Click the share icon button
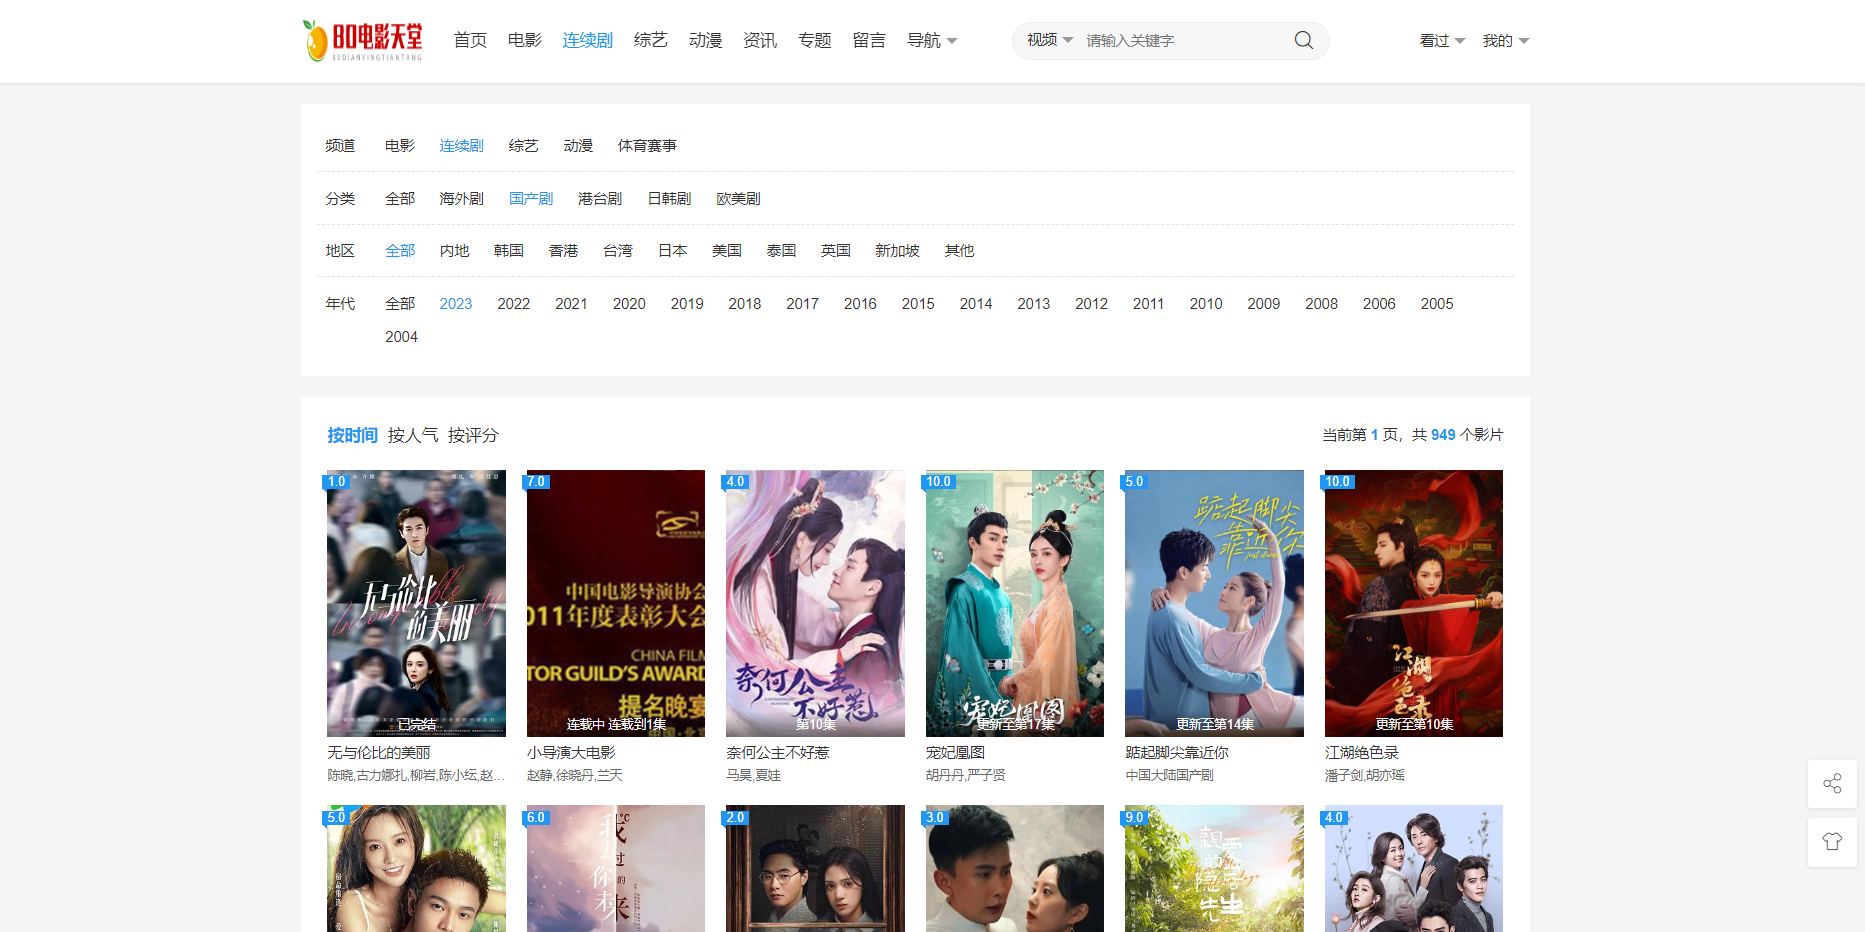Screen dimensions: 1865x932 [x=1832, y=784]
